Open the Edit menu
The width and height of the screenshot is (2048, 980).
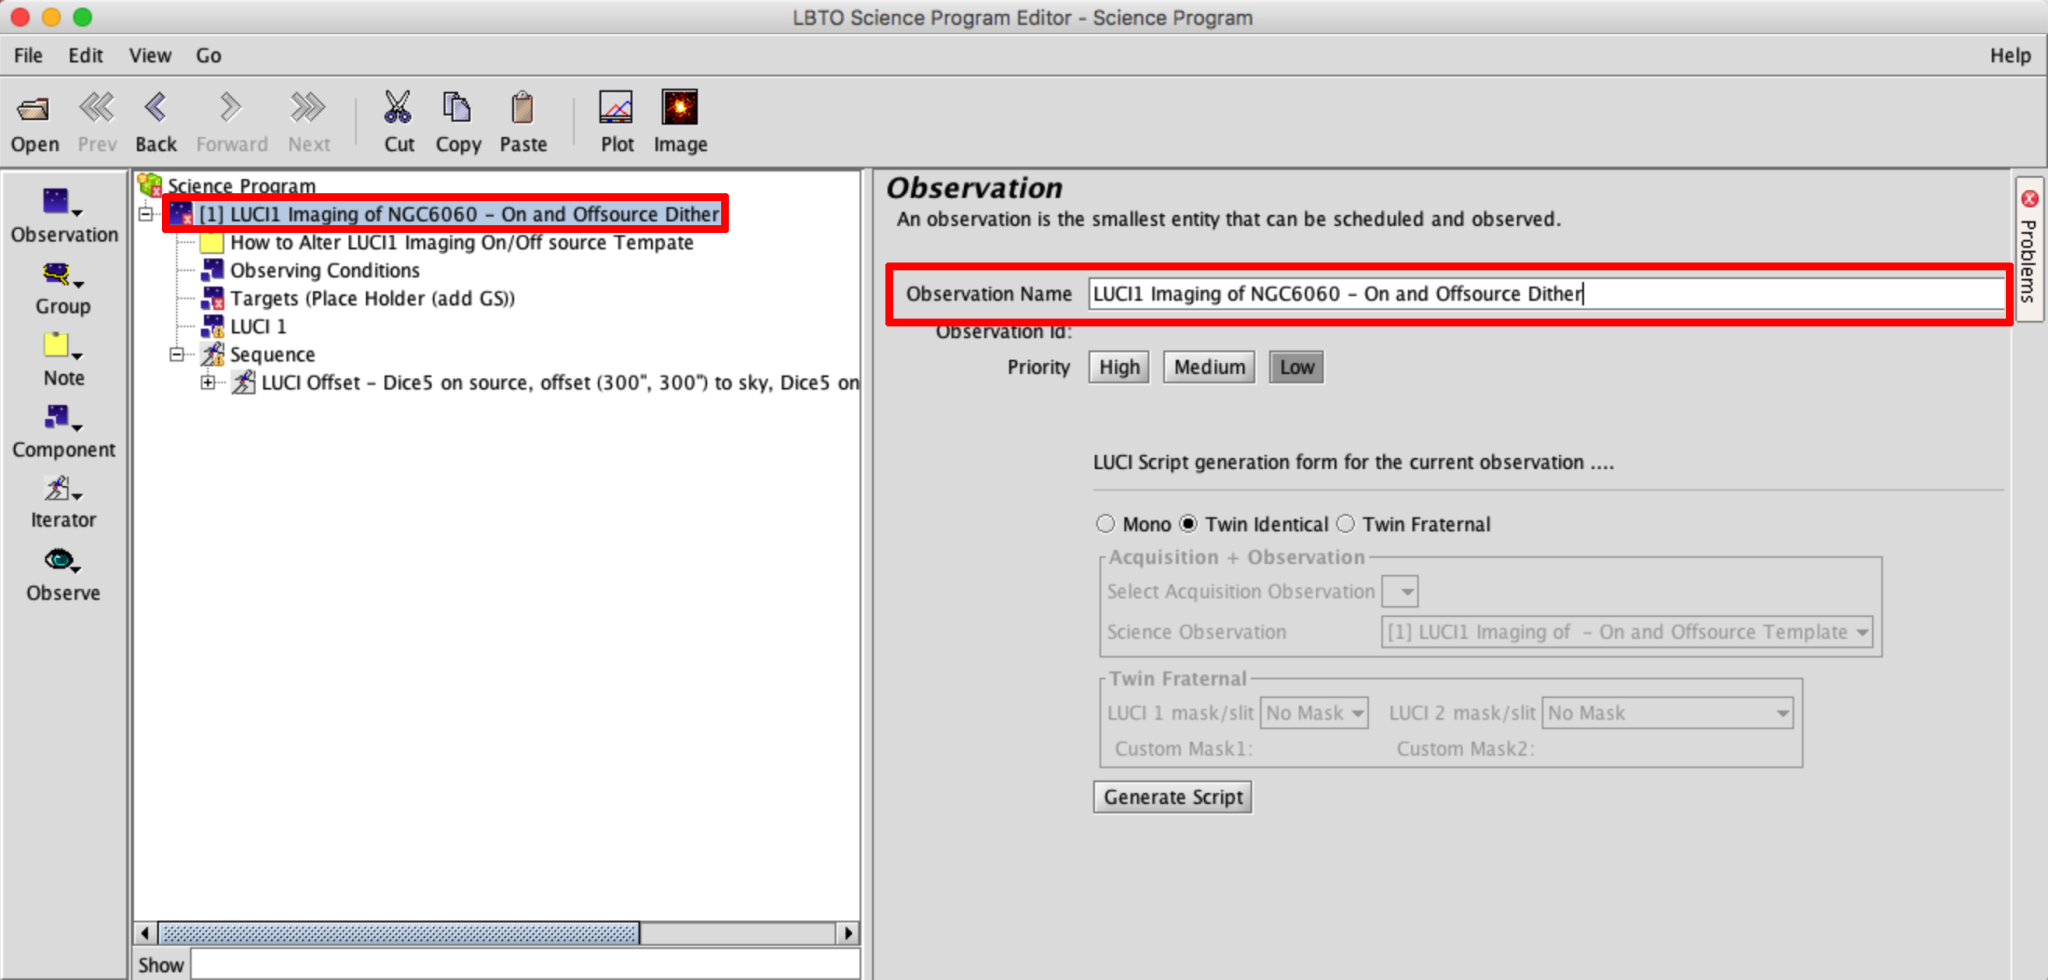click(85, 56)
